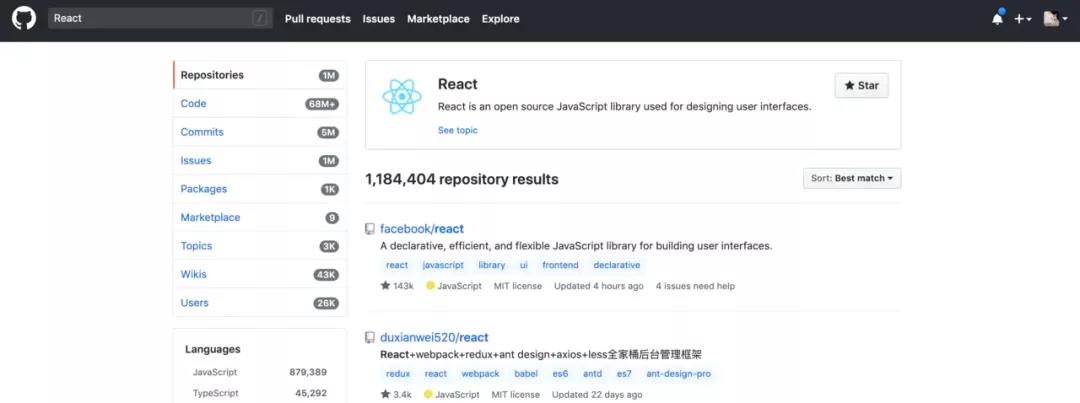
Task: Open the user avatar menu
Action: point(1055,19)
